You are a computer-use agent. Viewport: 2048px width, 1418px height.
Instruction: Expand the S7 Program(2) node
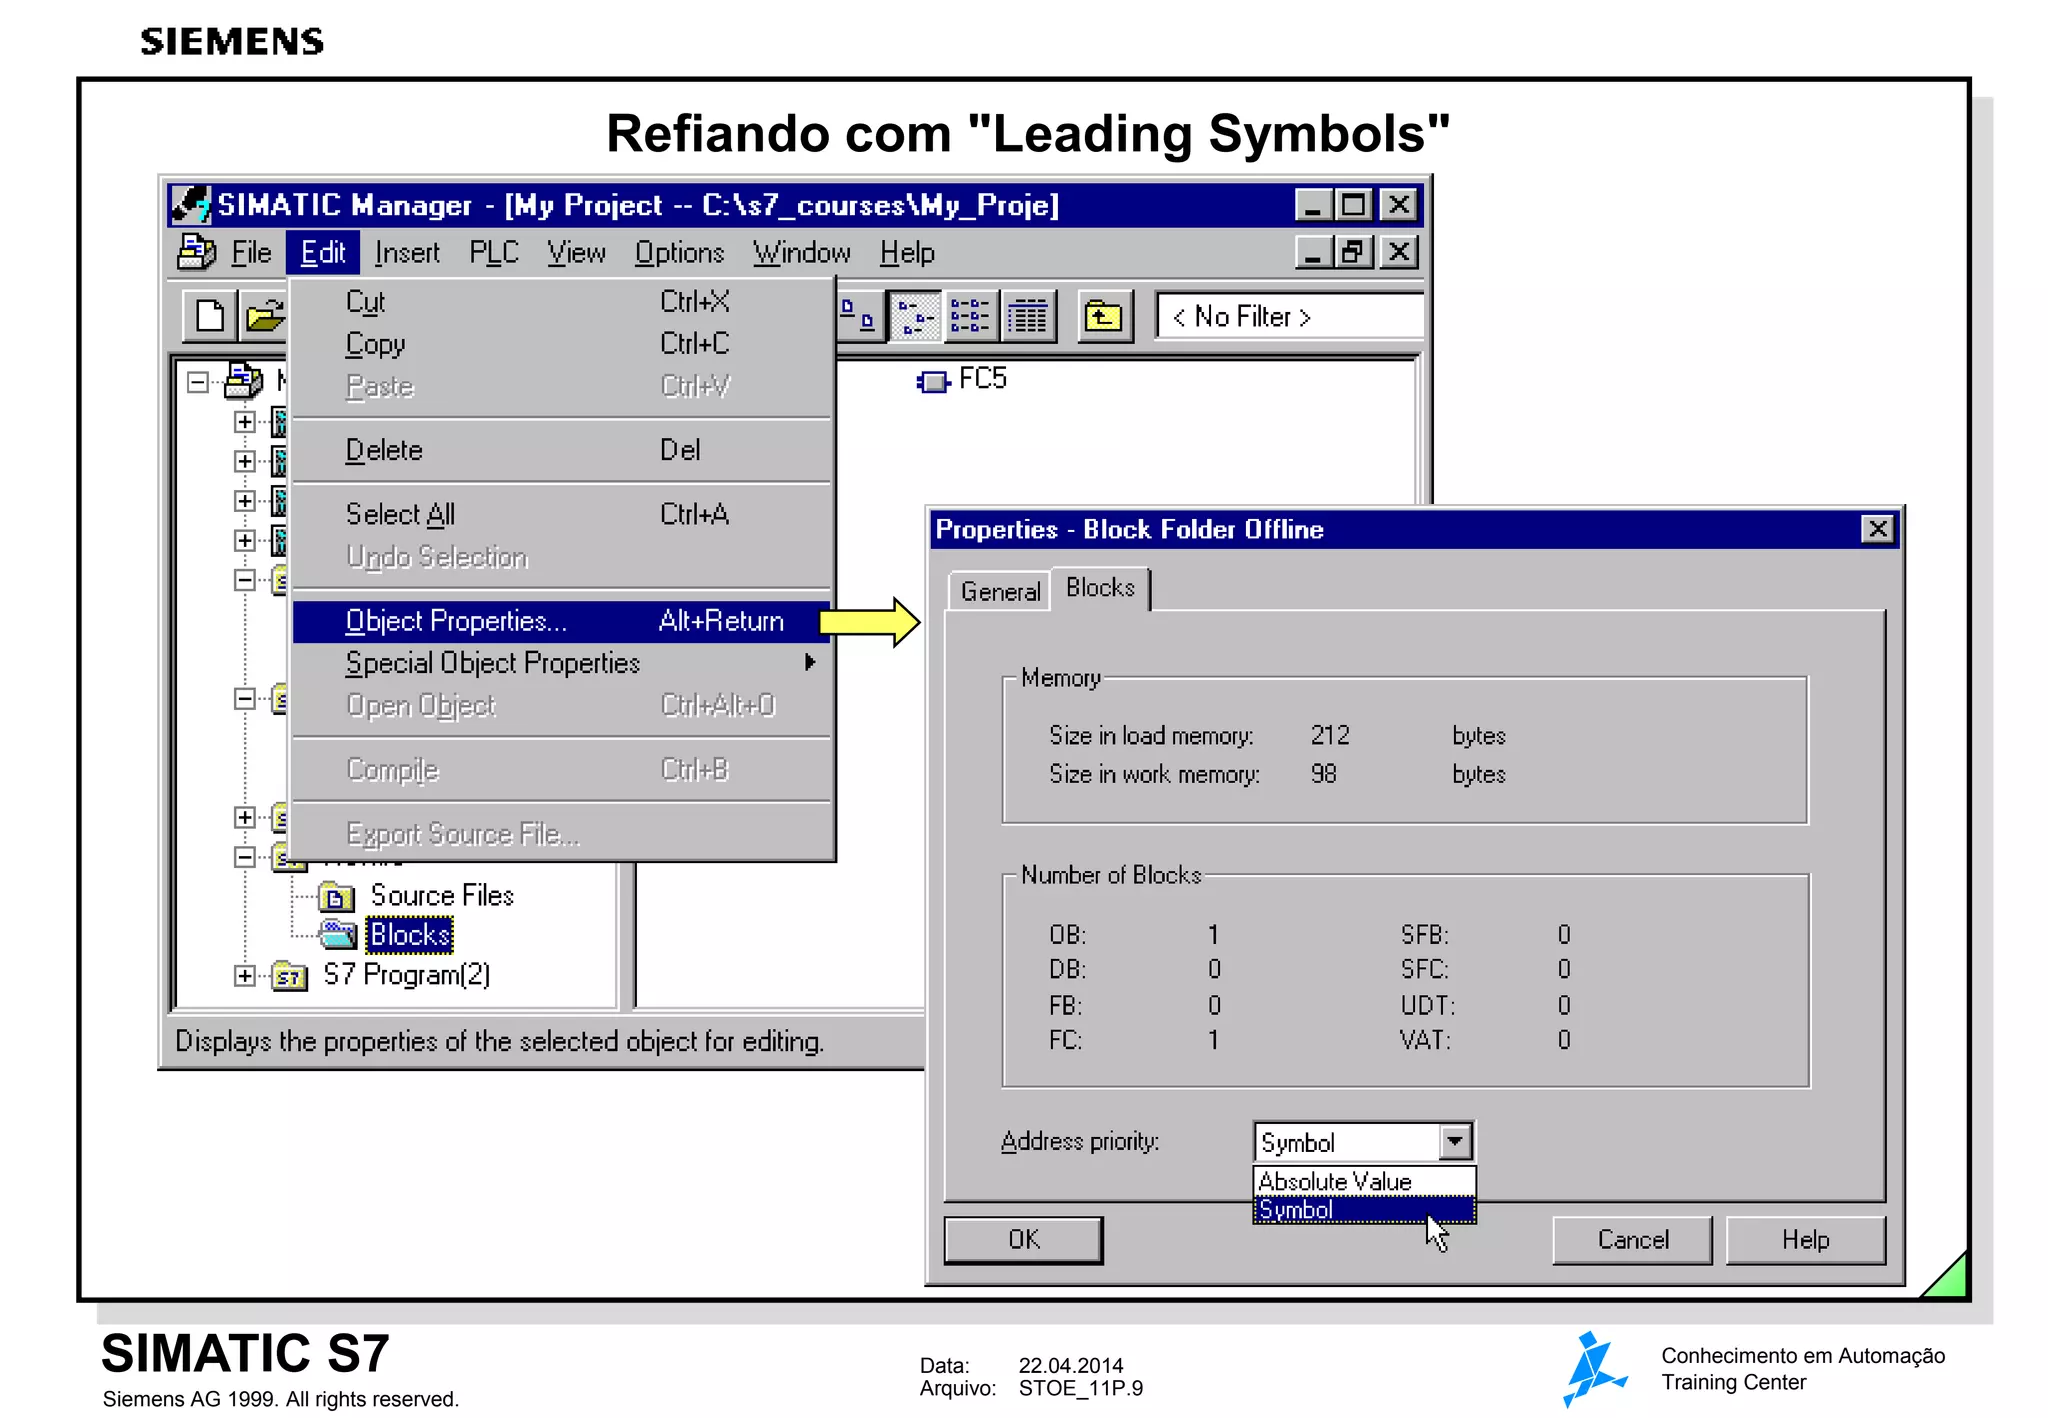[245, 975]
